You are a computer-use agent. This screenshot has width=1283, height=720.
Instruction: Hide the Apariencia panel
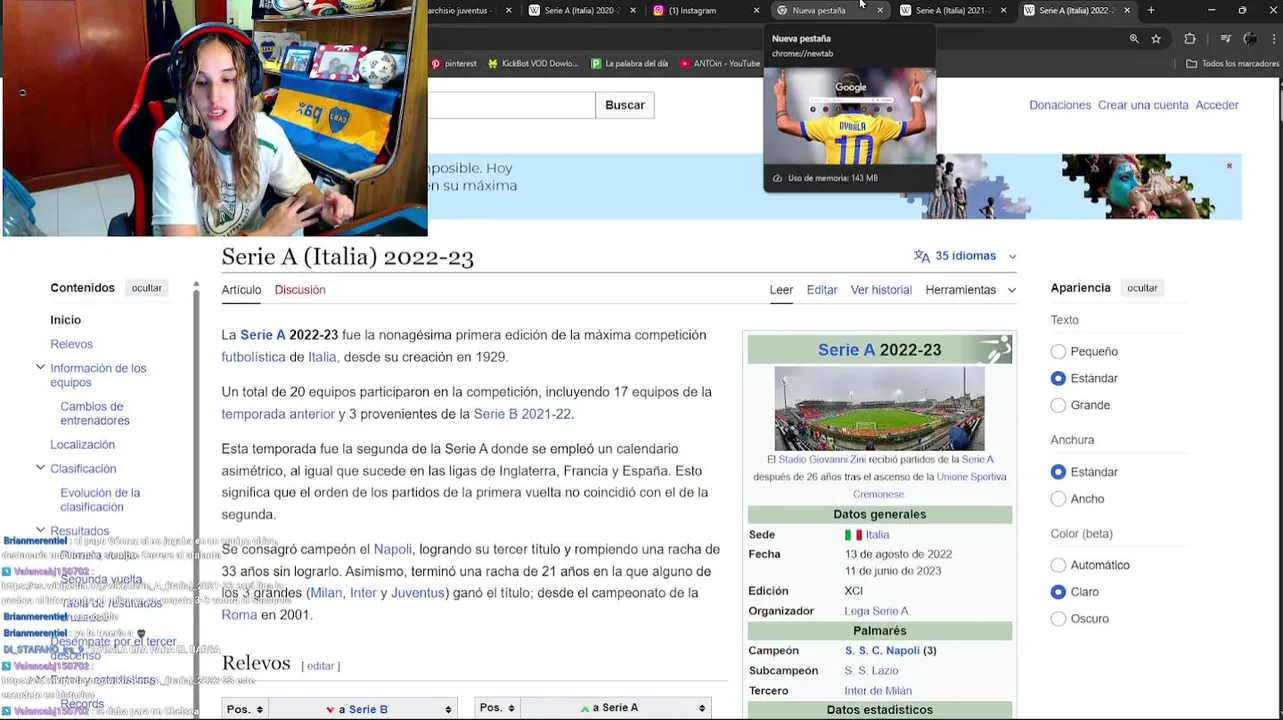coord(1142,288)
